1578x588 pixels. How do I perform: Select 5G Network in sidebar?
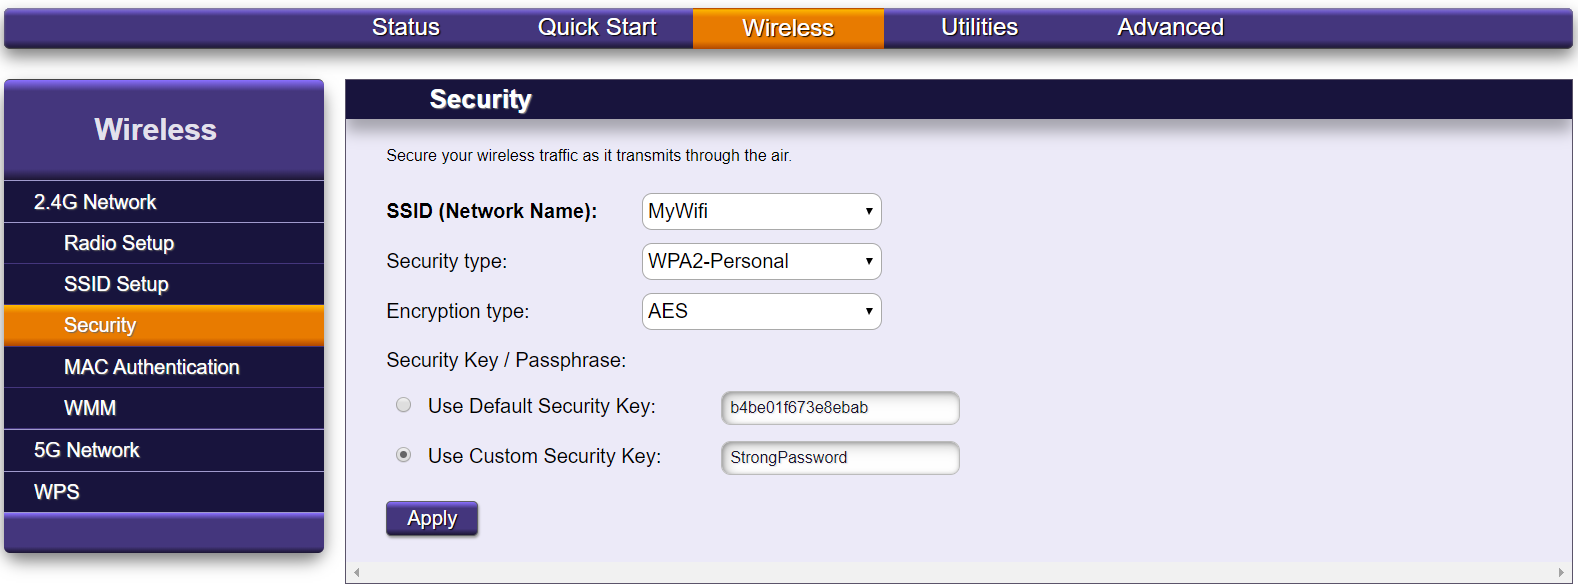coord(87,450)
